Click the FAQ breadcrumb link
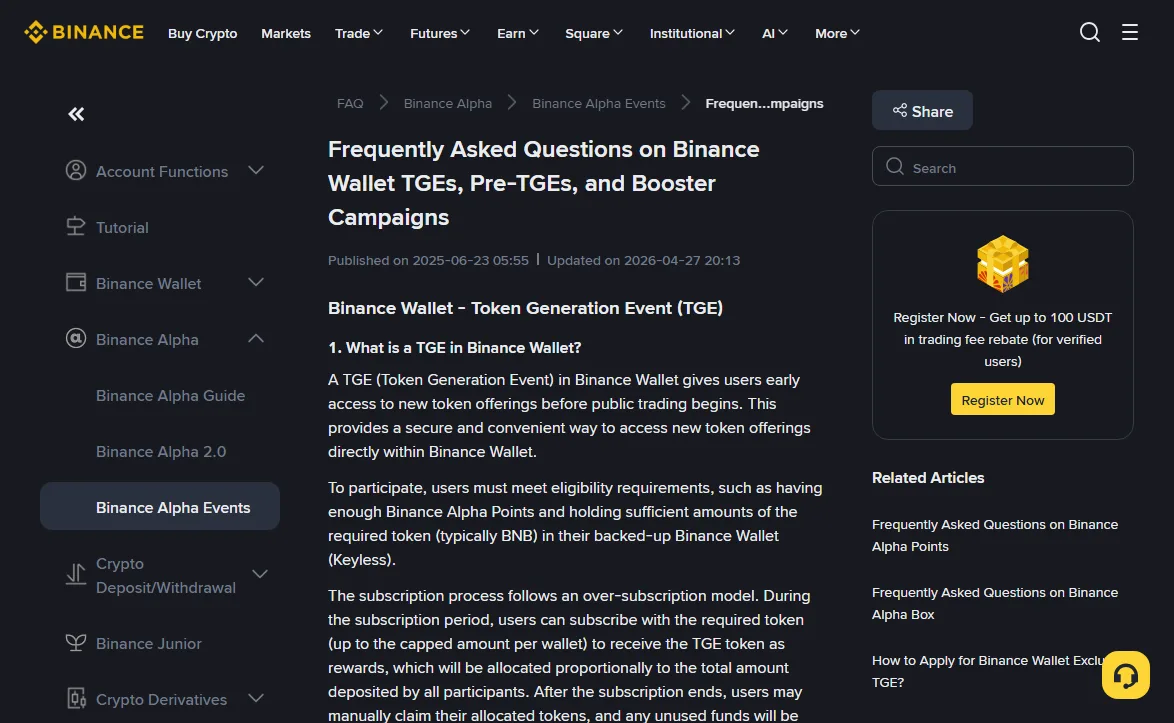Image resolution: width=1174 pixels, height=723 pixels. pyautogui.click(x=350, y=103)
